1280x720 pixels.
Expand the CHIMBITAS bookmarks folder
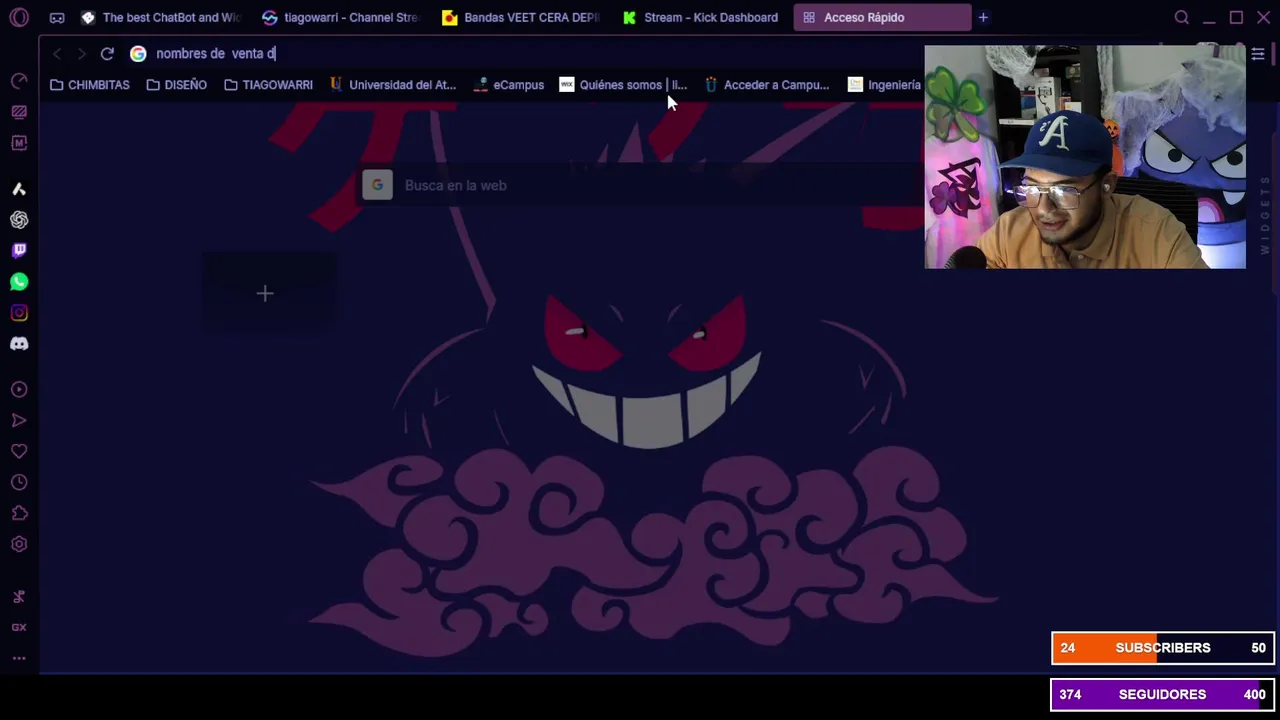90,85
